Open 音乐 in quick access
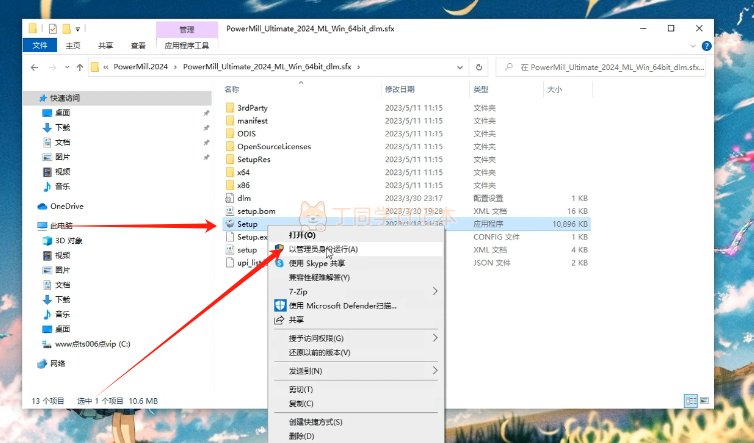The image size is (754, 443). click(63, 187)
